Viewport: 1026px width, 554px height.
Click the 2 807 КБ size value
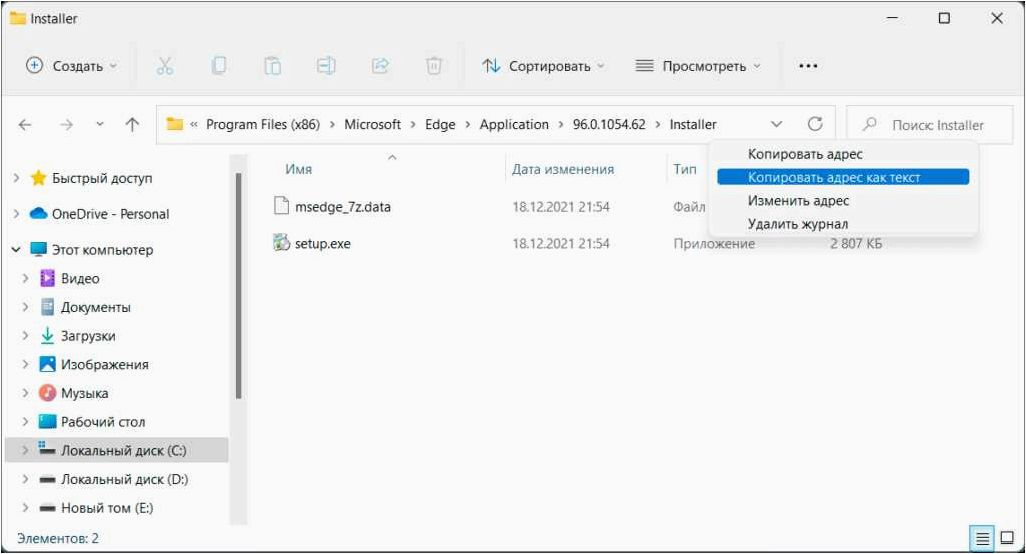pos(856,243)
